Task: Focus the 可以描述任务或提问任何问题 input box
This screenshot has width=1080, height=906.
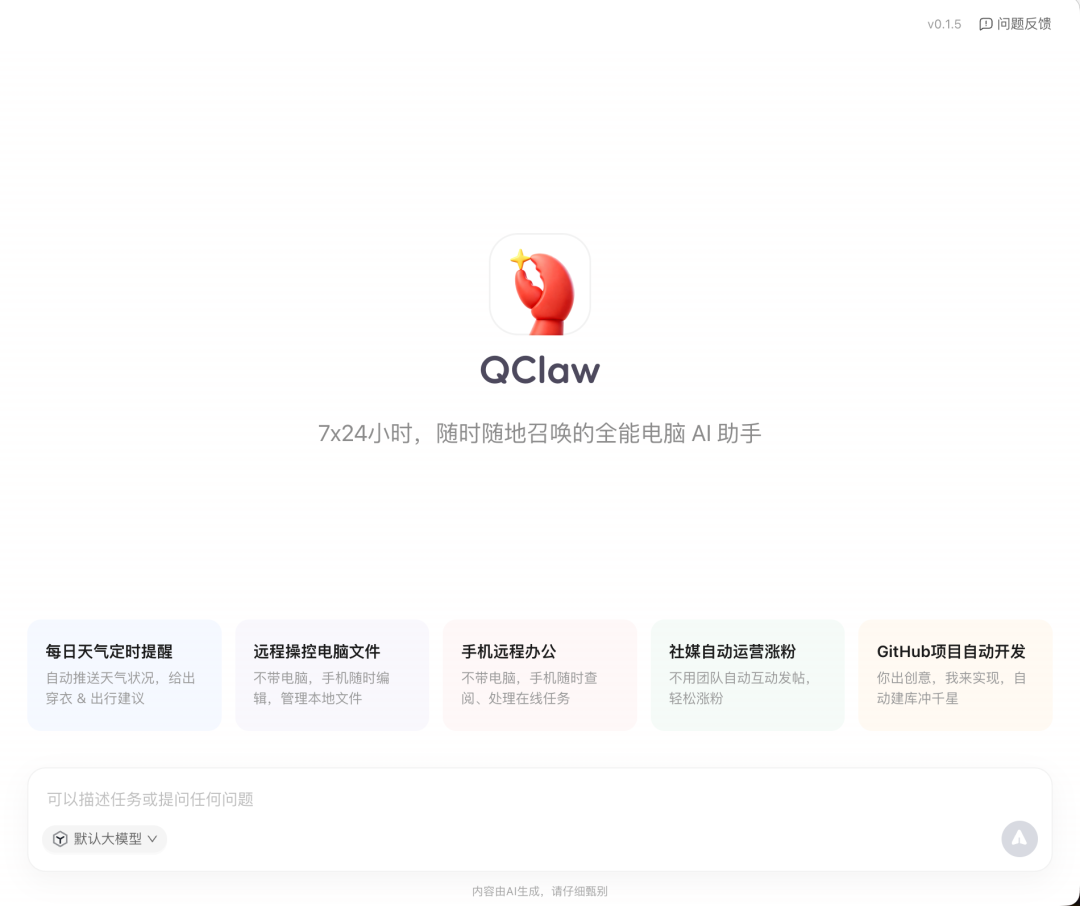Action: pyautogui.click(x=500, y=799)
